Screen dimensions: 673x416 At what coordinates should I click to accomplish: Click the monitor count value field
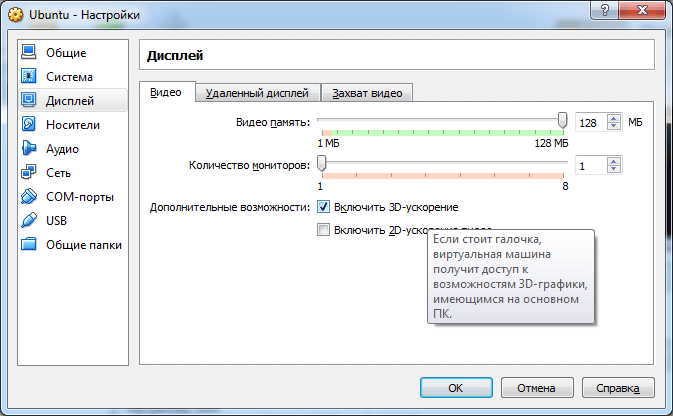[x=591, y=166]
